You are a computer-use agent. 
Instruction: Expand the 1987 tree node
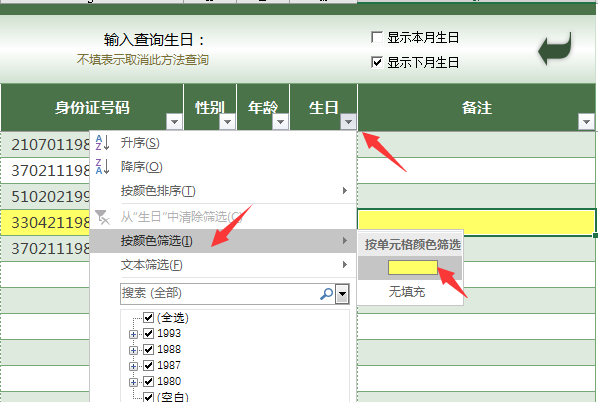(x=133, y=366)
